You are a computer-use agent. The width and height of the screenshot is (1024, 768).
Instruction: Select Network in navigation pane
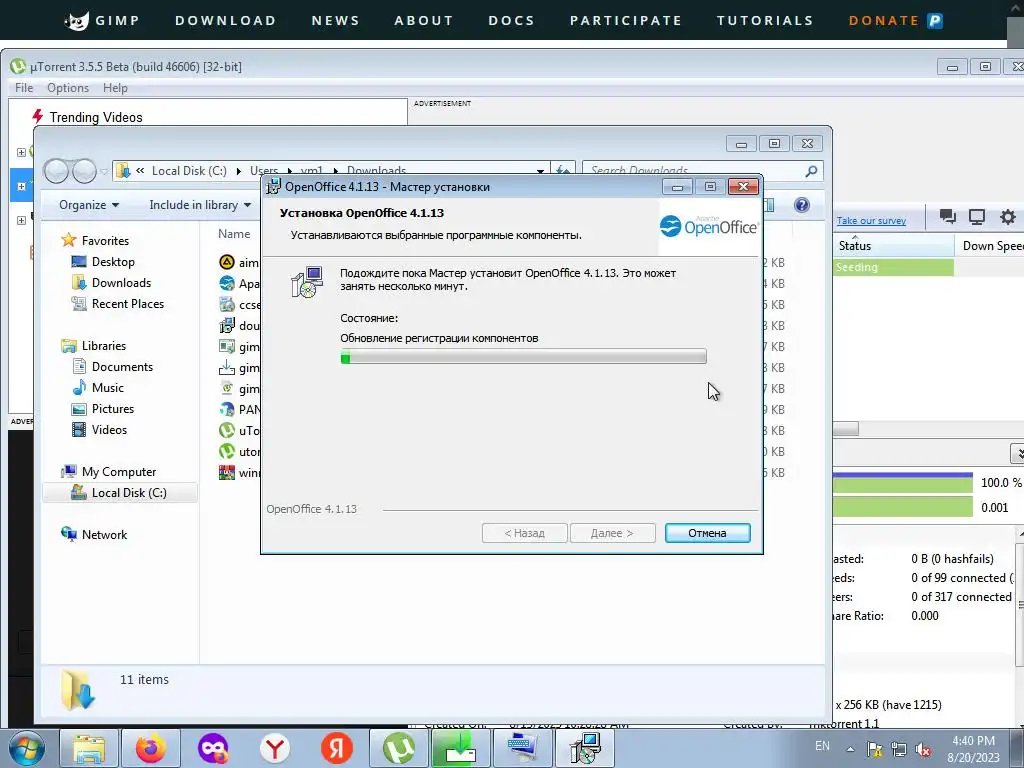coord(104,534)
